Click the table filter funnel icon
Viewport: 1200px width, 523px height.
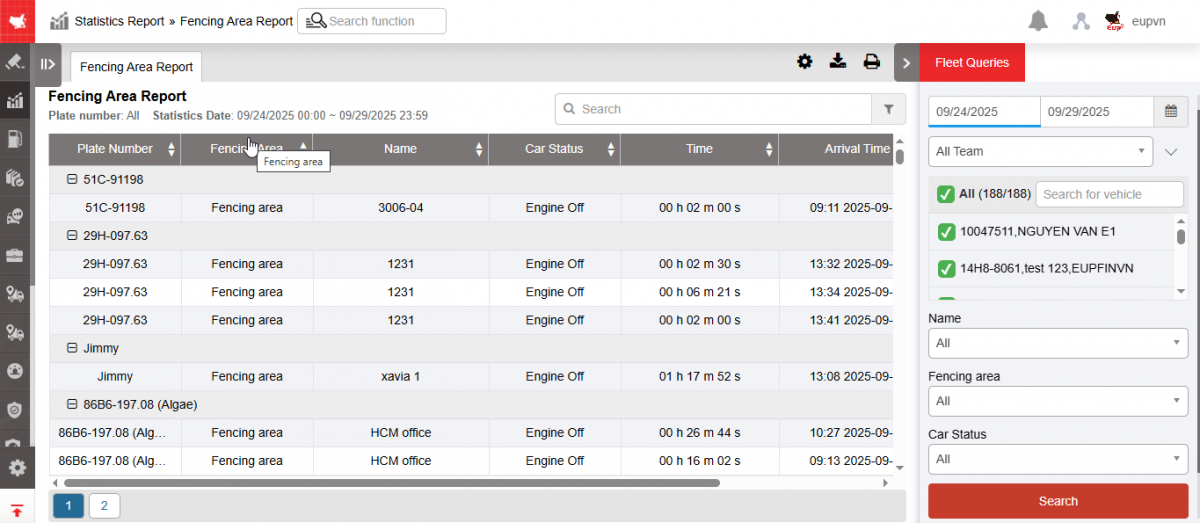(888, 109)
